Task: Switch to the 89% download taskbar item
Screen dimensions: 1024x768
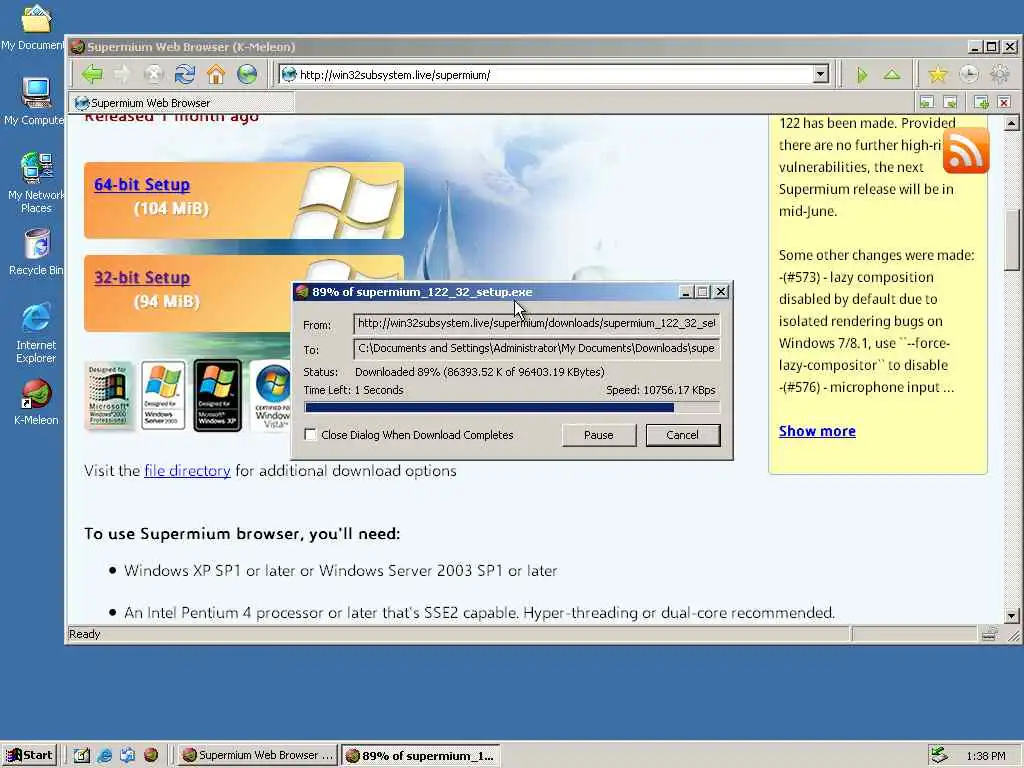Action: [x=421, y=756]
